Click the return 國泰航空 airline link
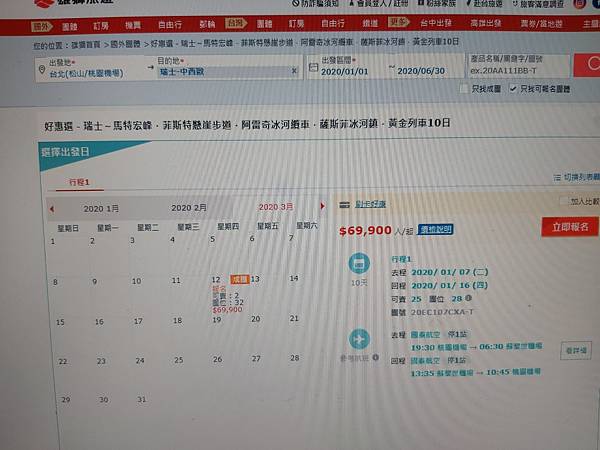This screenshot has width=600, height=450. click(425, 360)
